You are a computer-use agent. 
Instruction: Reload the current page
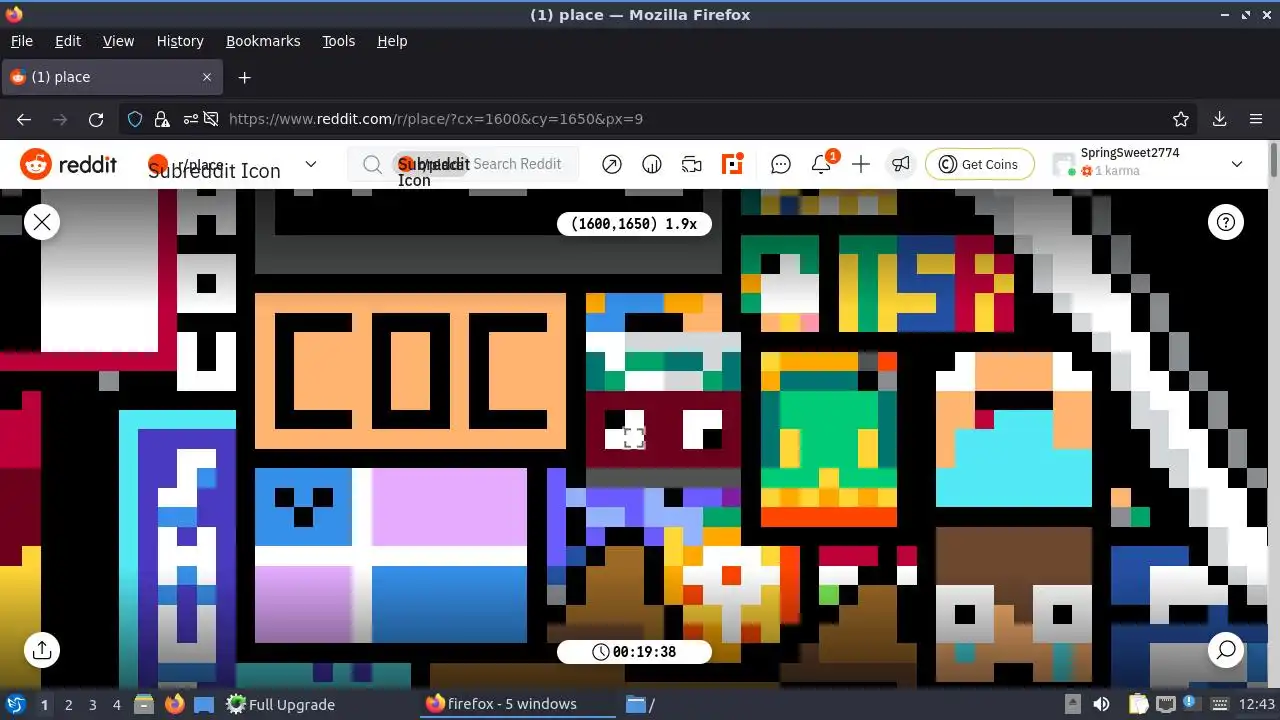(96, 119)
